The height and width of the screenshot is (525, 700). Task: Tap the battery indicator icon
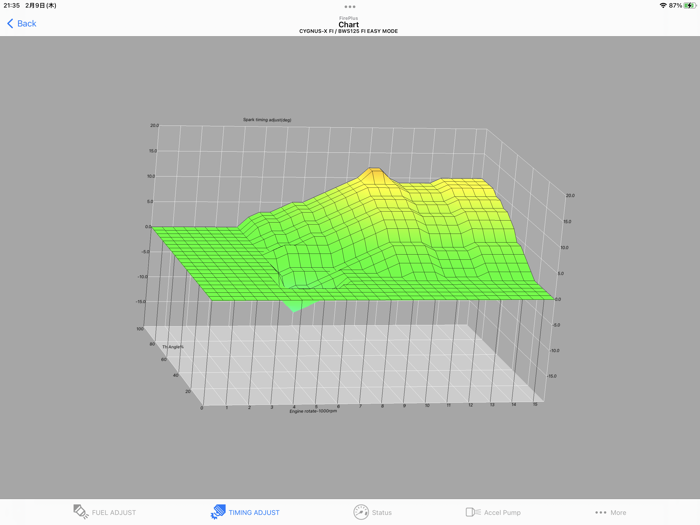tap(690, 6)
